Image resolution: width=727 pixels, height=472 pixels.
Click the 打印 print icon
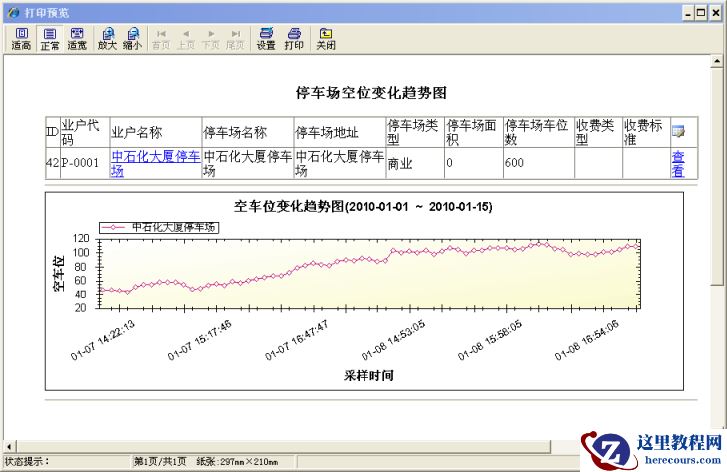coord(294,38)
